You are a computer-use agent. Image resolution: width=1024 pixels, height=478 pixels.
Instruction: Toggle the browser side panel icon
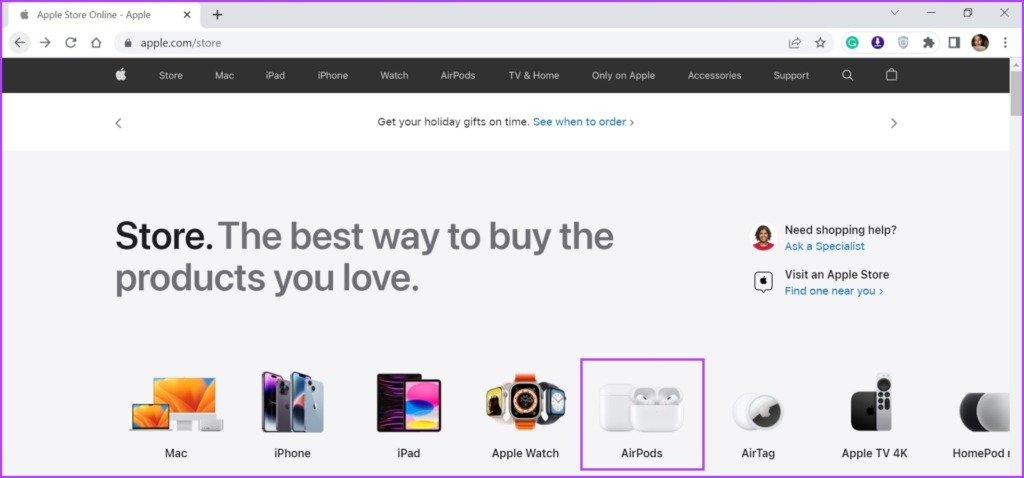coord(954,43)
